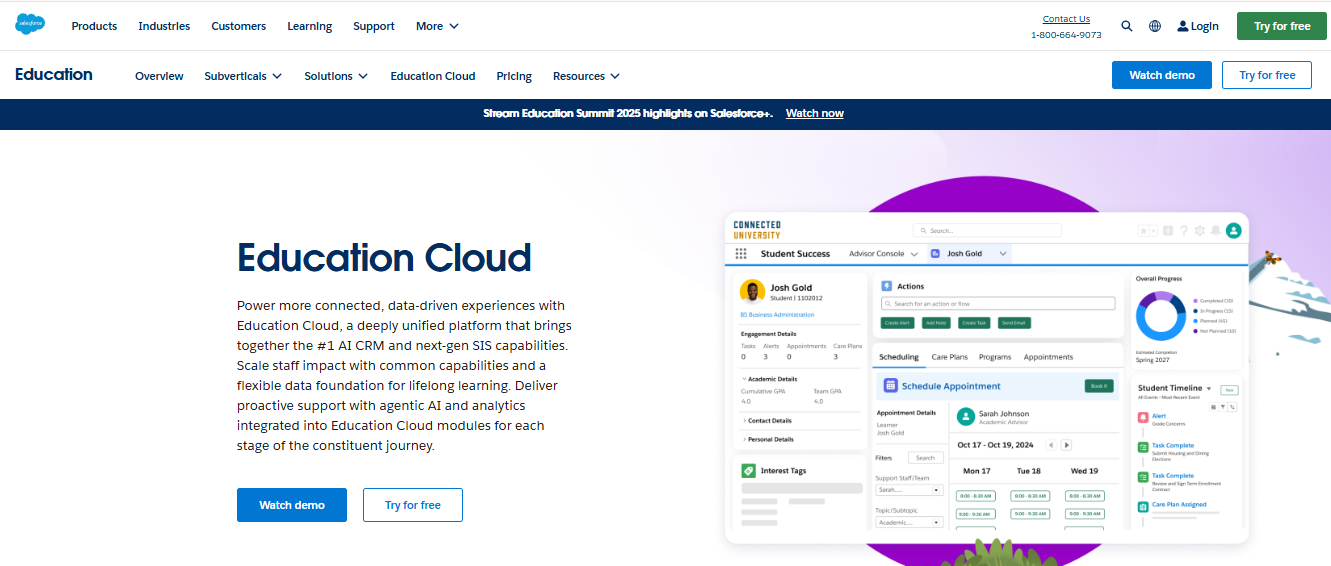Click Josh Gold's profile photo
1331x566 pixels.
(752, 291)
